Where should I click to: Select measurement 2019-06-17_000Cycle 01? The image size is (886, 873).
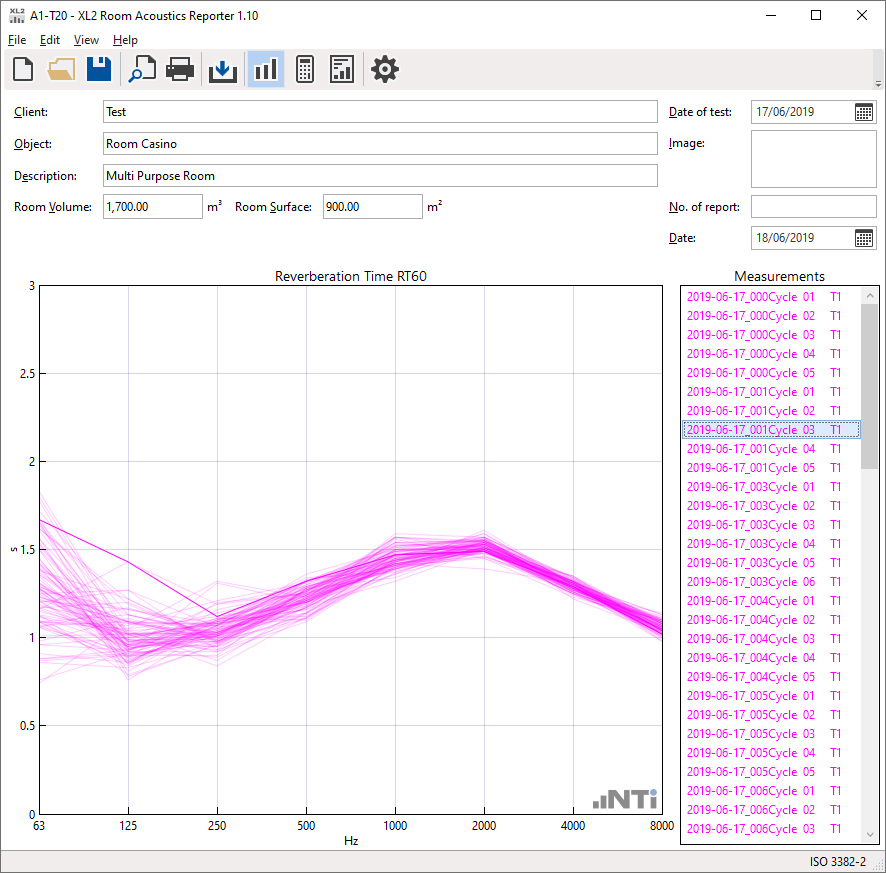click(764, 297)
